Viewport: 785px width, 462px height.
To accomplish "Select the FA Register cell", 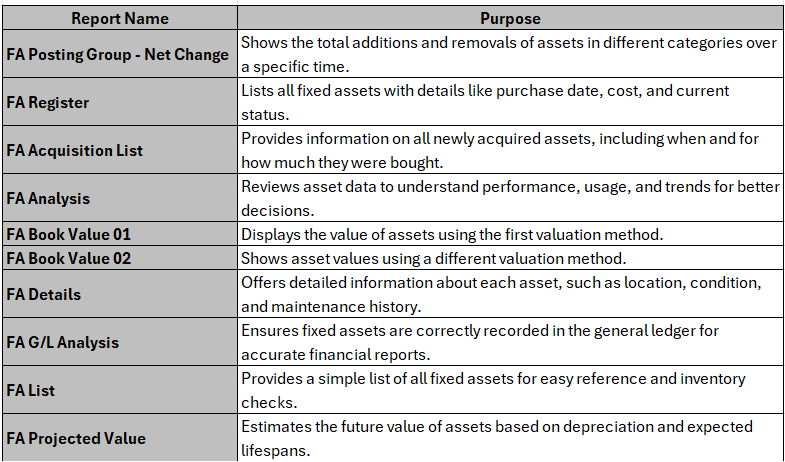I will pyautogui.click(x=120, y=102).
